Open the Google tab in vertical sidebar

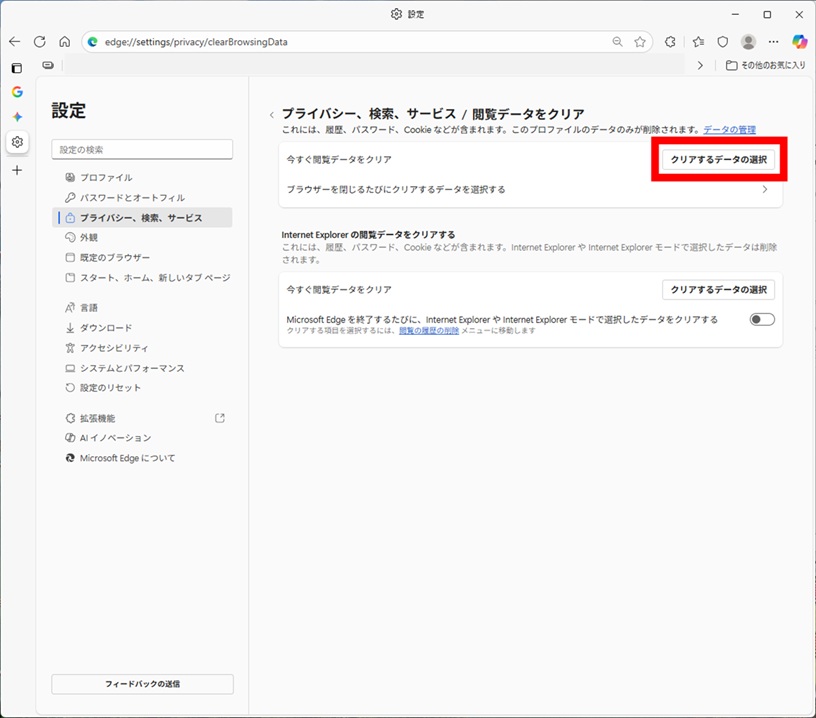(17, 92)
